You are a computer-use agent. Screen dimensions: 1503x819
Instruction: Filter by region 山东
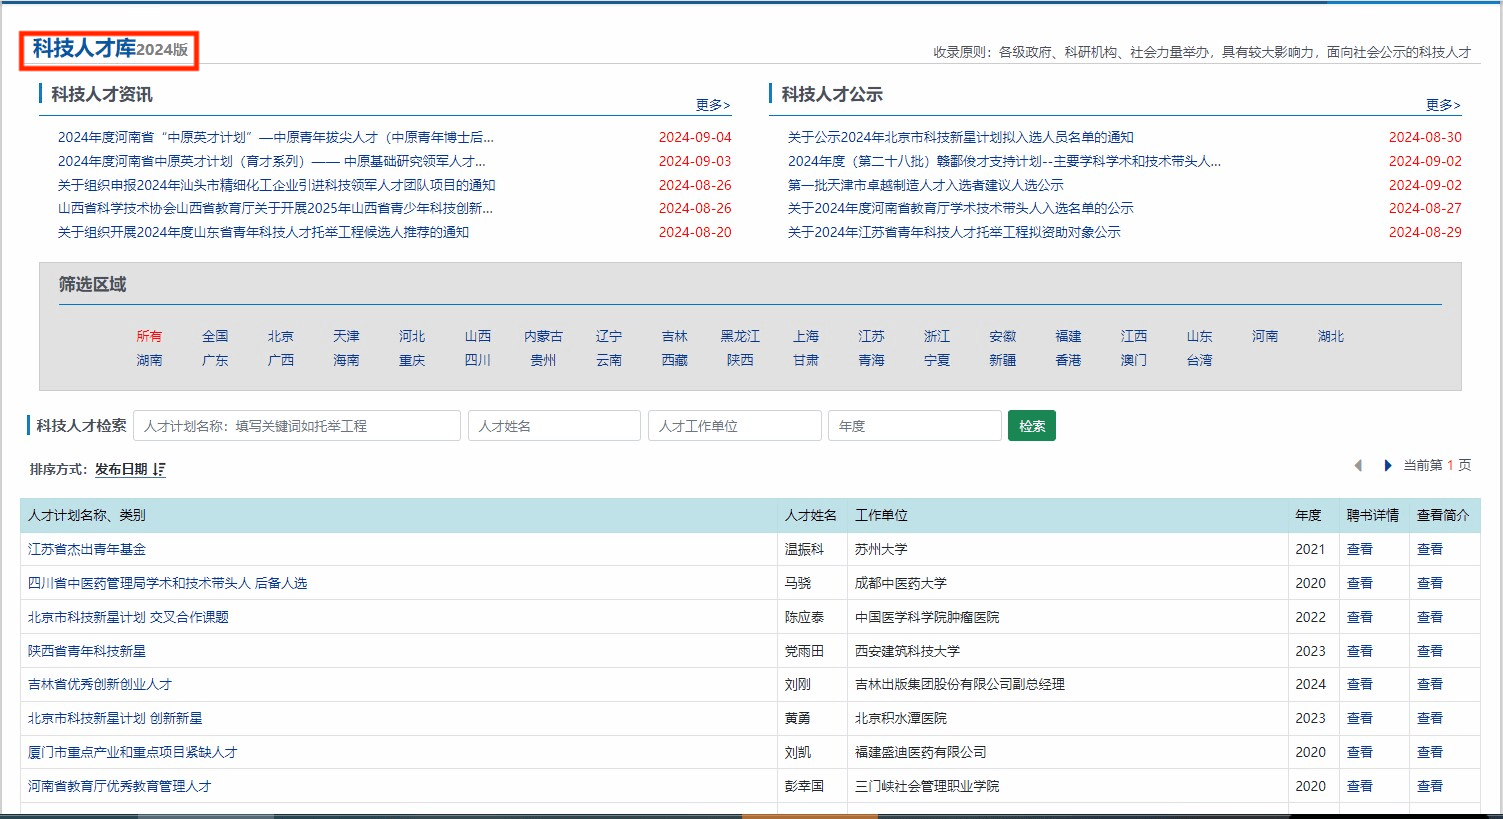(1200, 336)
